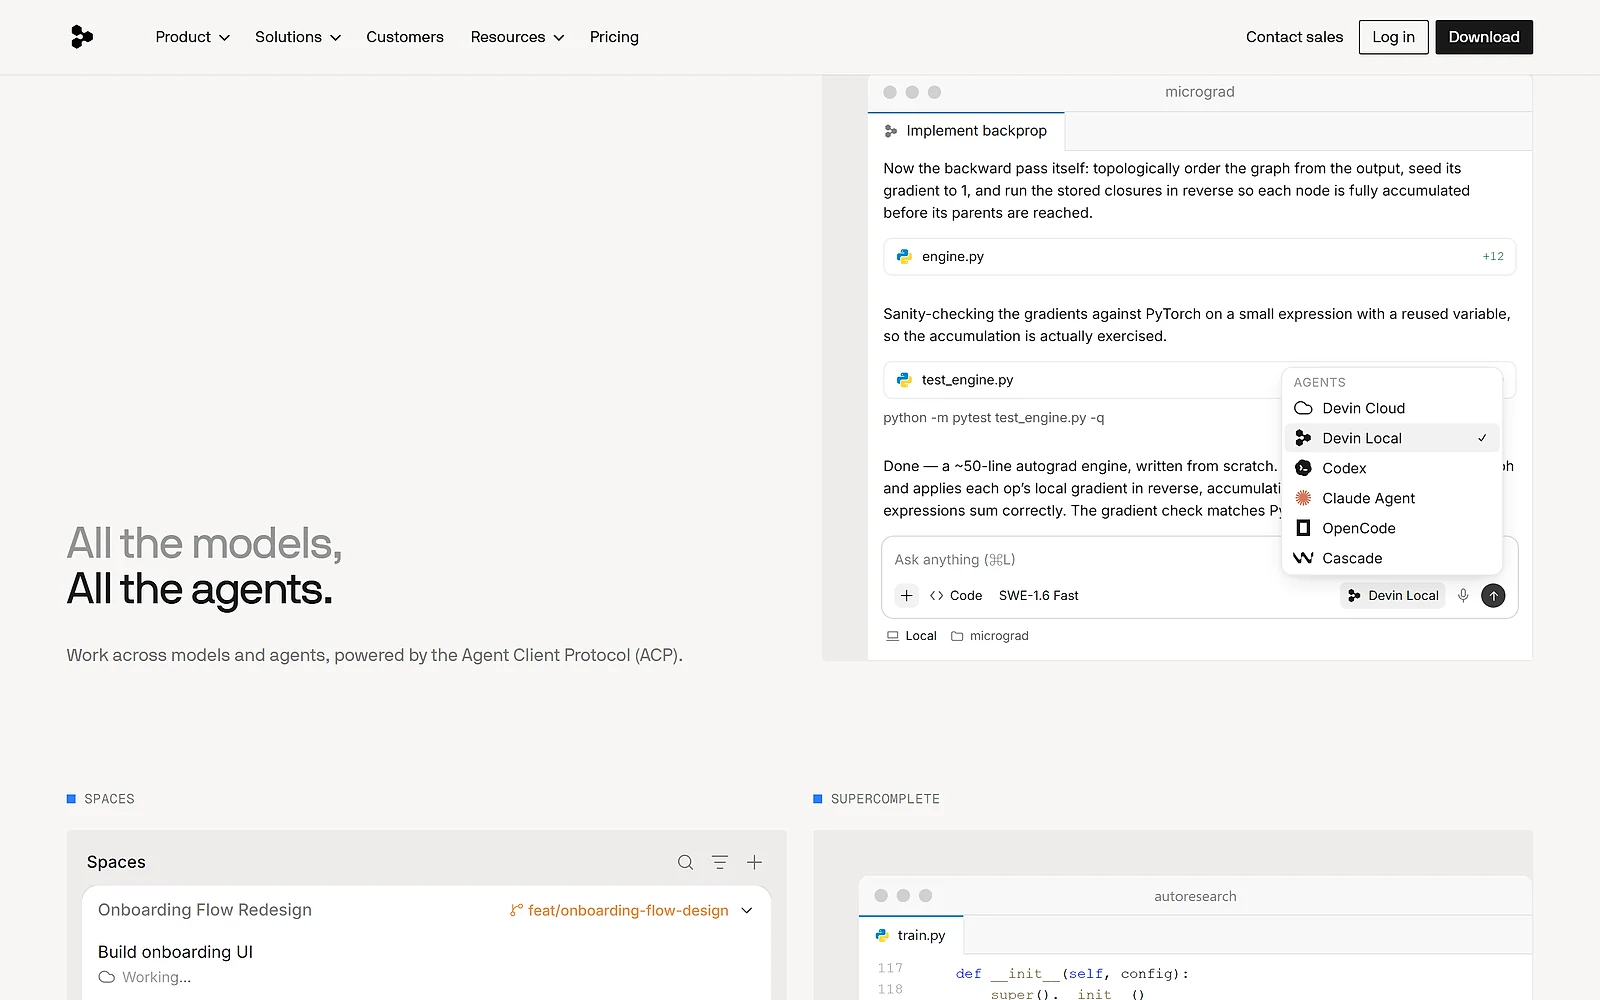Click the plus attach button in chat

point(906,595)
